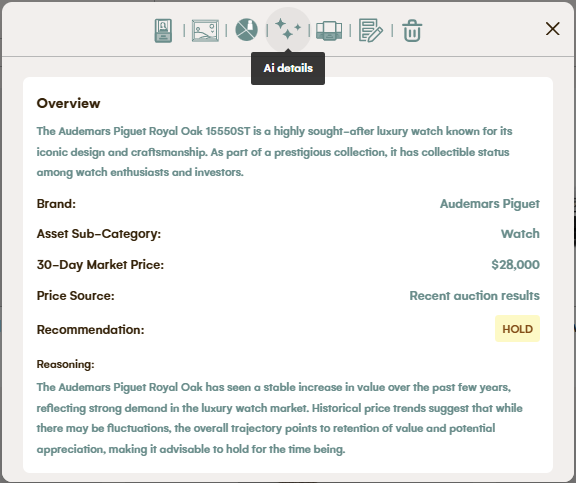
Task: Open the image gallery icon
Action: [x=205, y=30]
